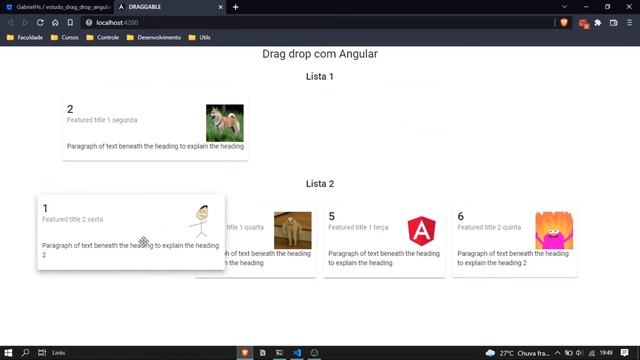Screen dimensions: 640x360
Task: Click the buff doge image on quarta card
Action: 293,230
